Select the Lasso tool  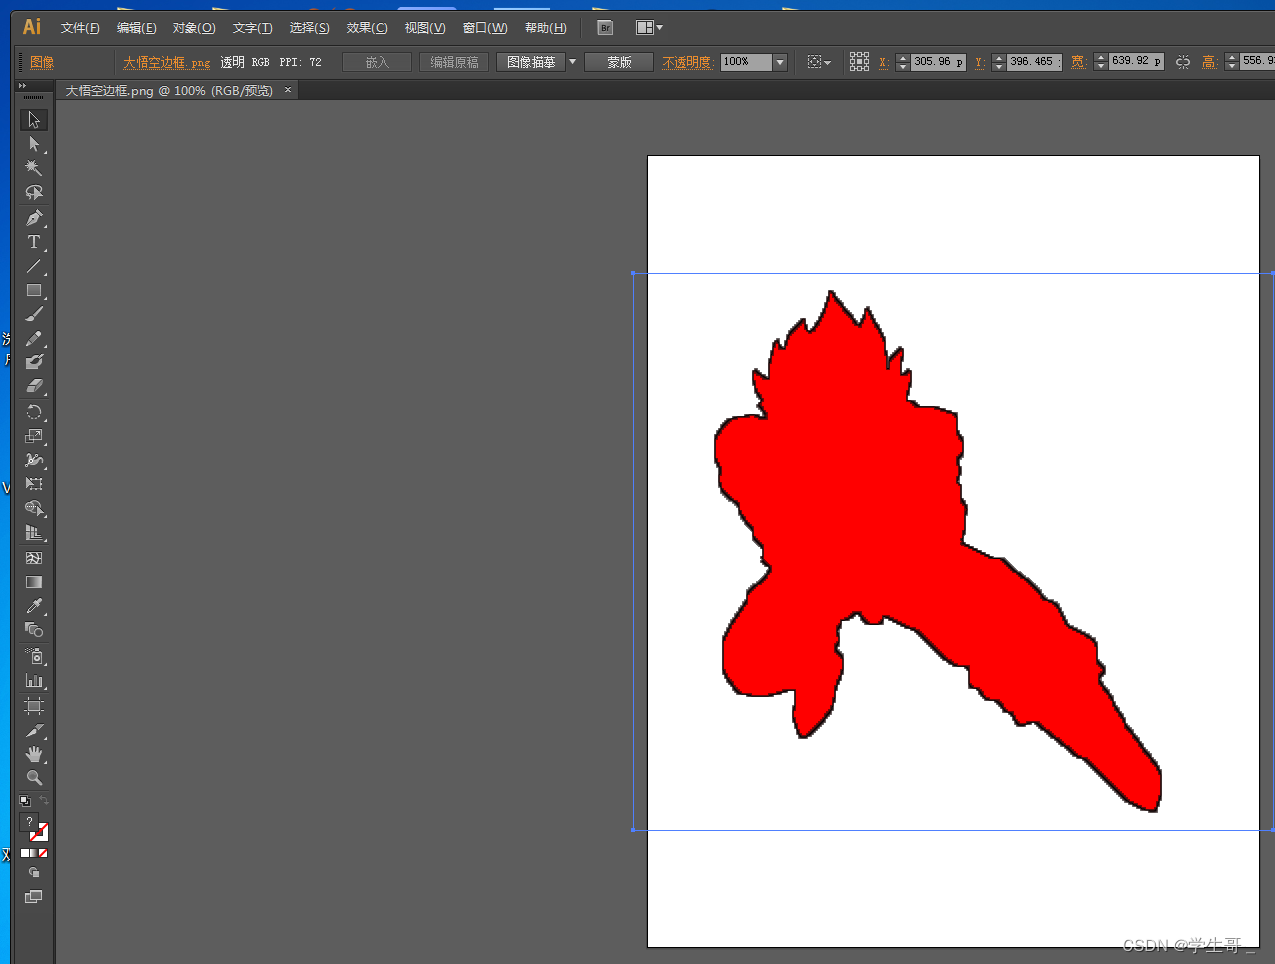point(34,192)
